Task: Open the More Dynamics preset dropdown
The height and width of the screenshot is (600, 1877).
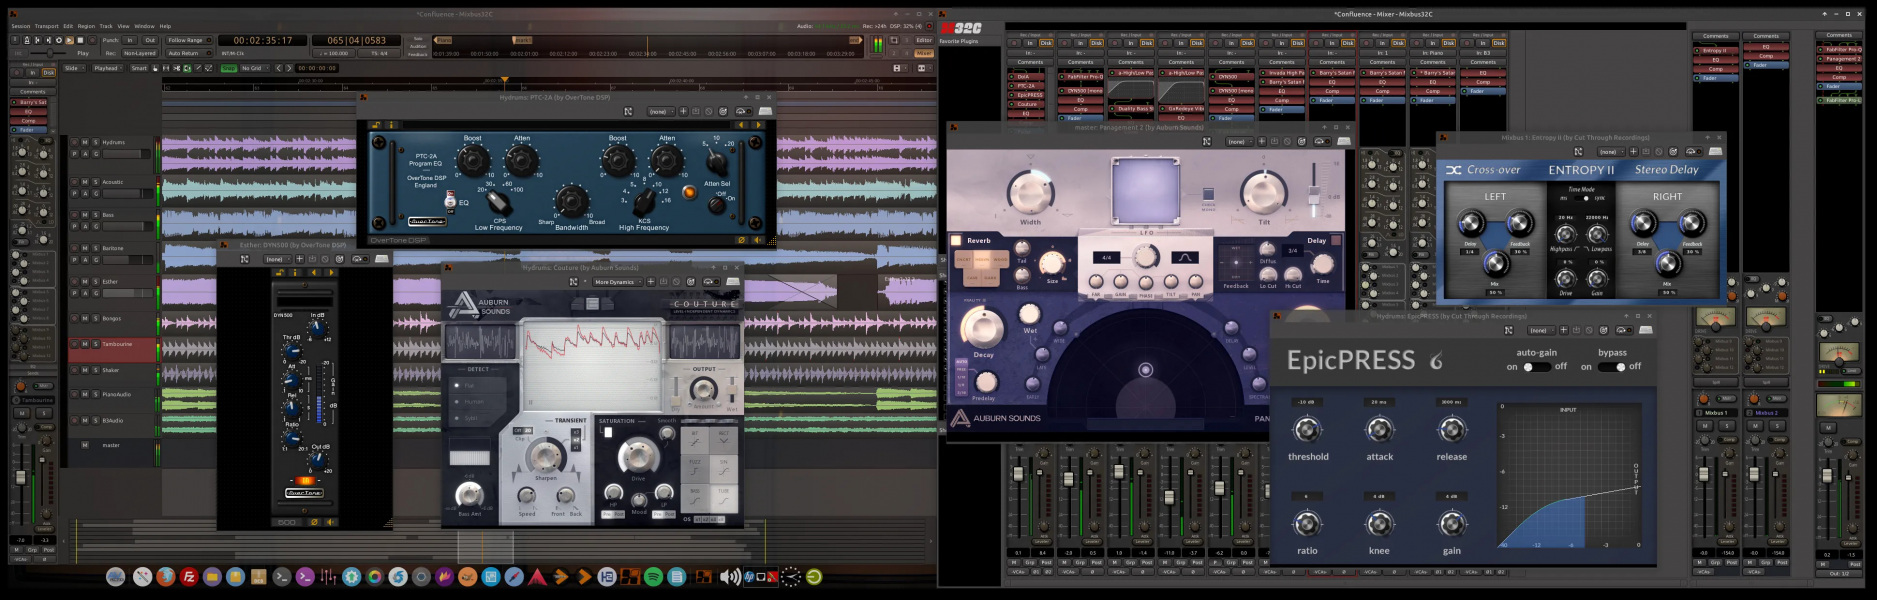Action: 617,282
